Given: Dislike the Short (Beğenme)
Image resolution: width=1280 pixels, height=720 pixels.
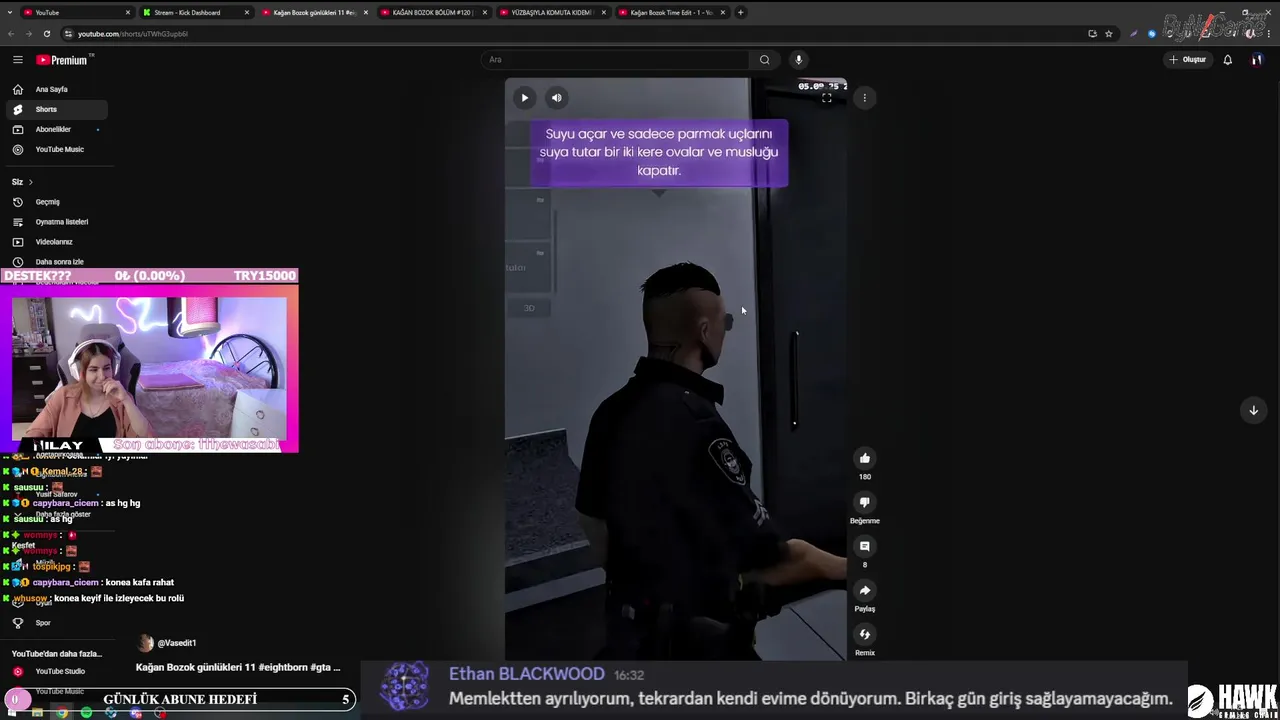Looking at the screenshot, I should [x=865, y=502].
